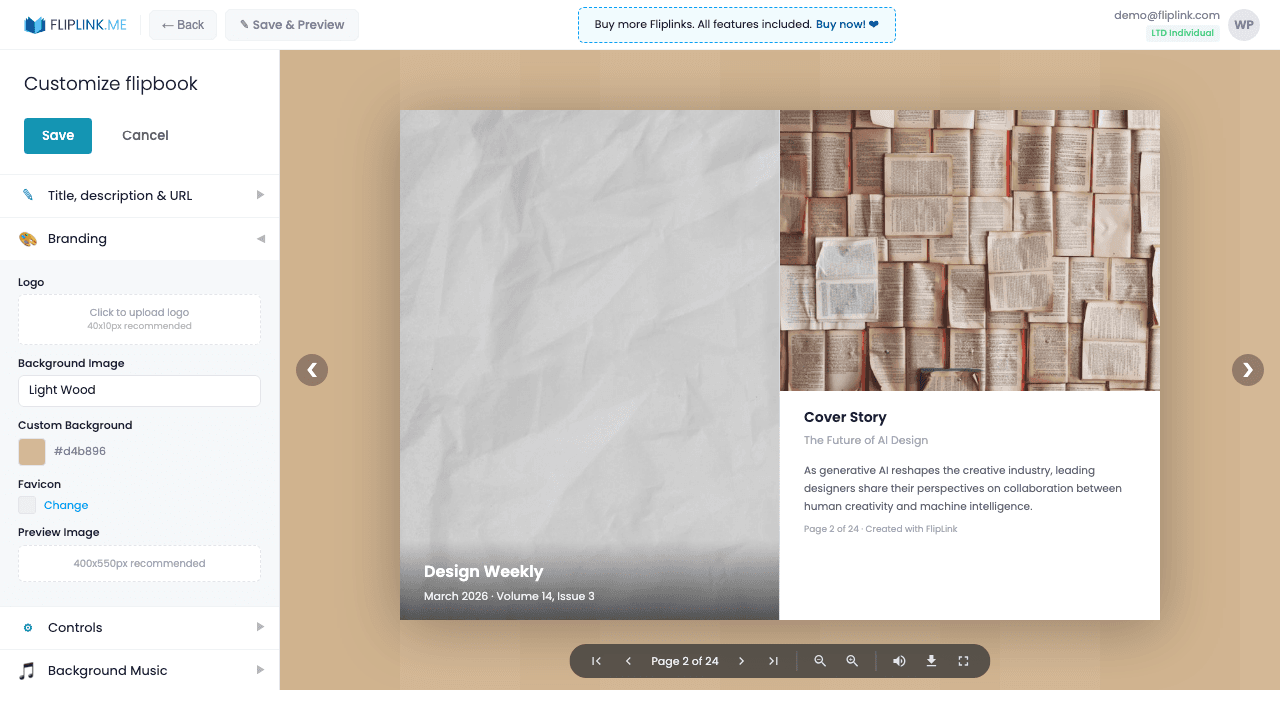This screenshot has width=1280, height=720.
Task: Expand the Title, description & URL section
Action: pyautogui.click(x=139, y=196)
